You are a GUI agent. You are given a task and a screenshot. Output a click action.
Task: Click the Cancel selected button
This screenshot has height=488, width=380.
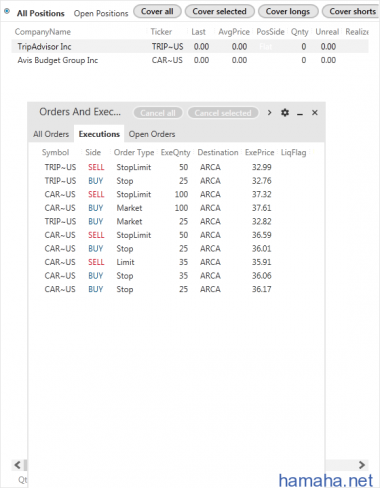(x=223, y=113)
